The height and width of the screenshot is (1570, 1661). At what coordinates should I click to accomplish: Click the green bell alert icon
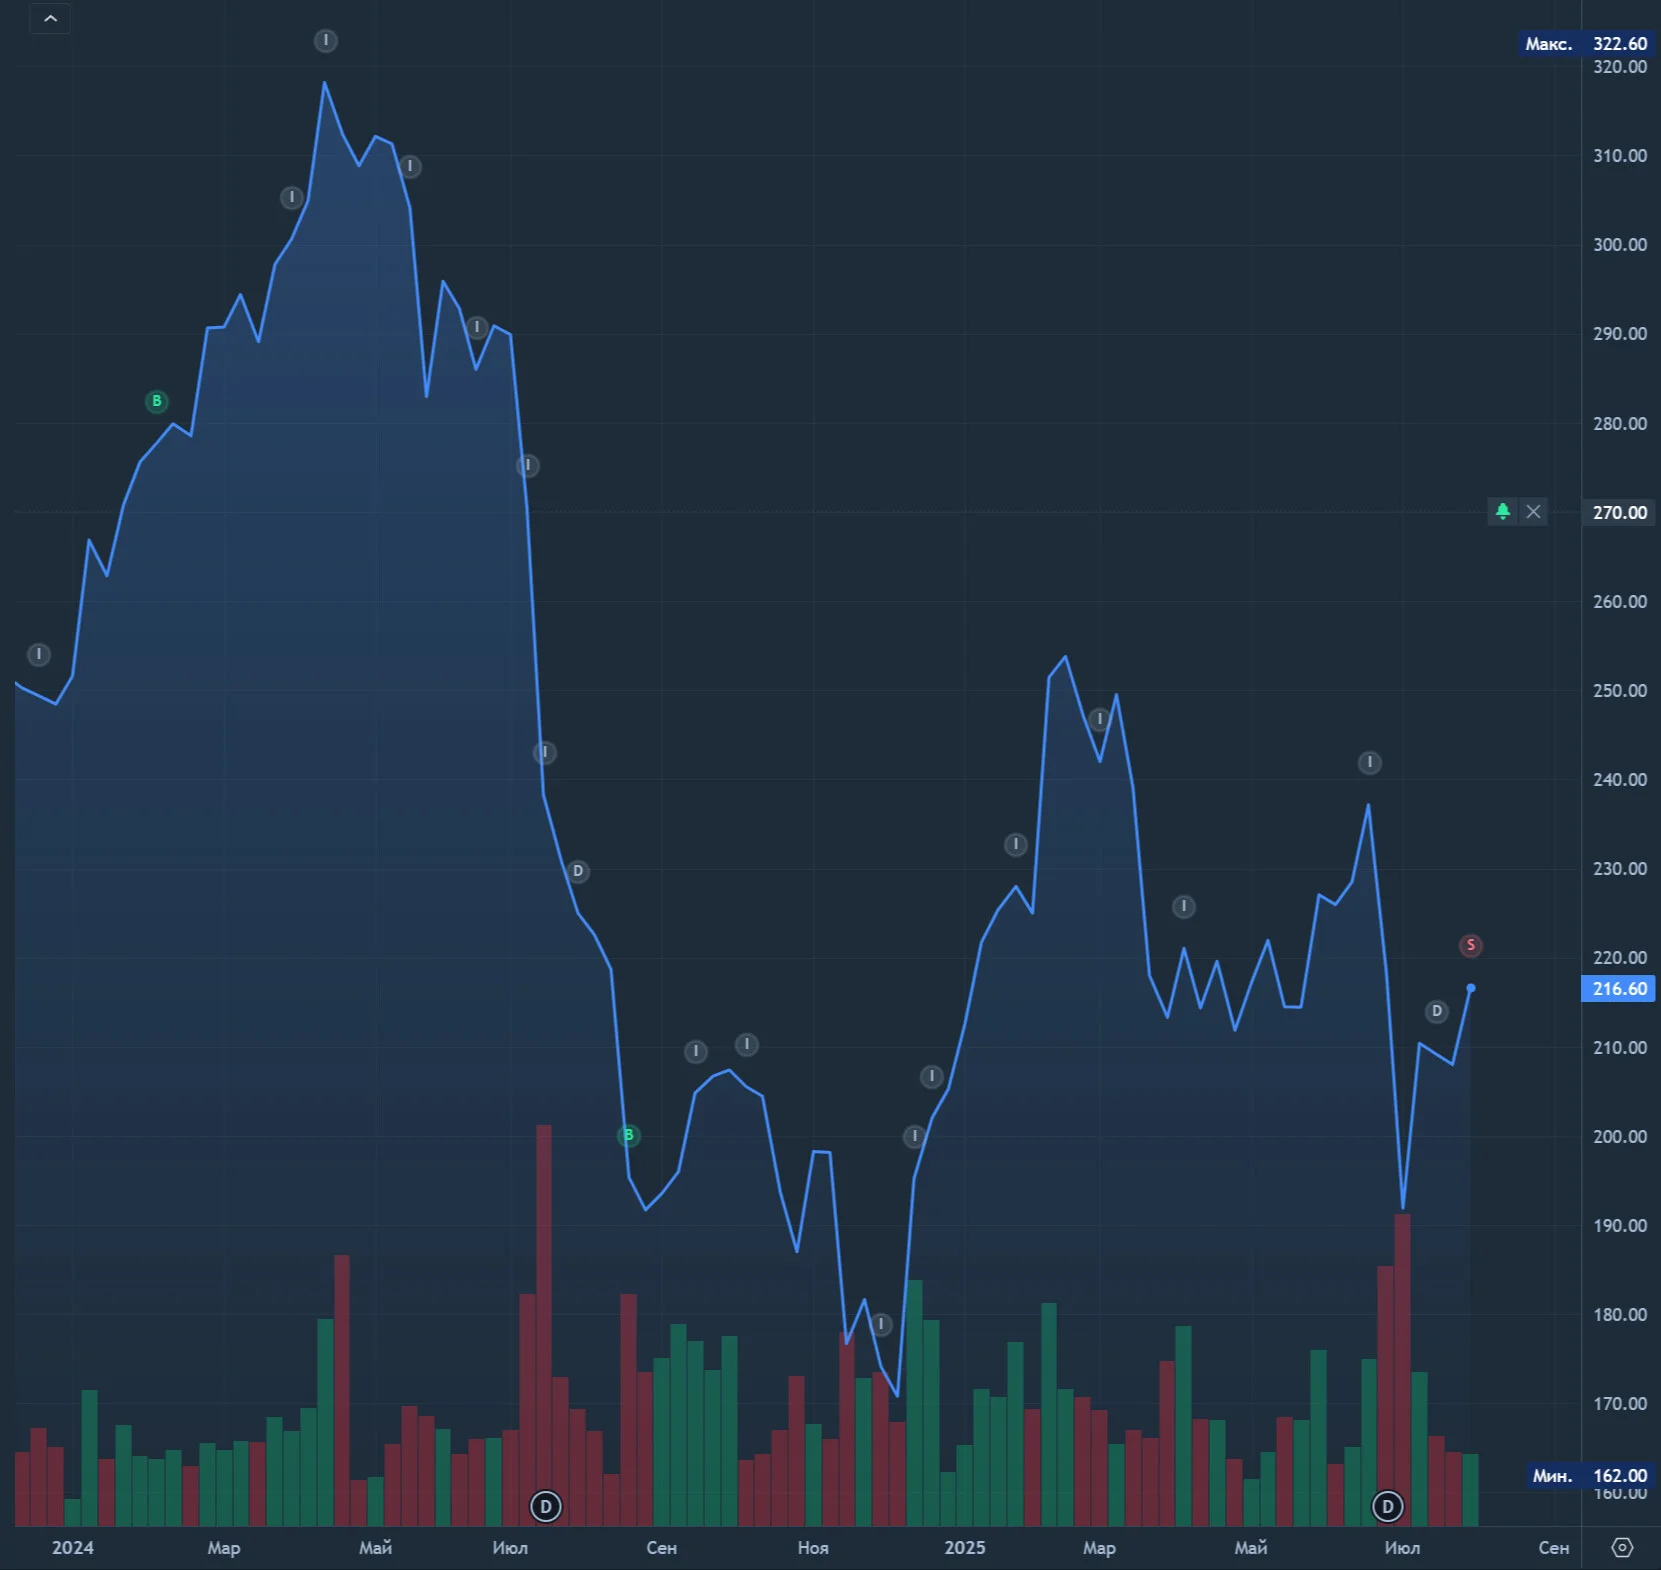(1502, 512)
